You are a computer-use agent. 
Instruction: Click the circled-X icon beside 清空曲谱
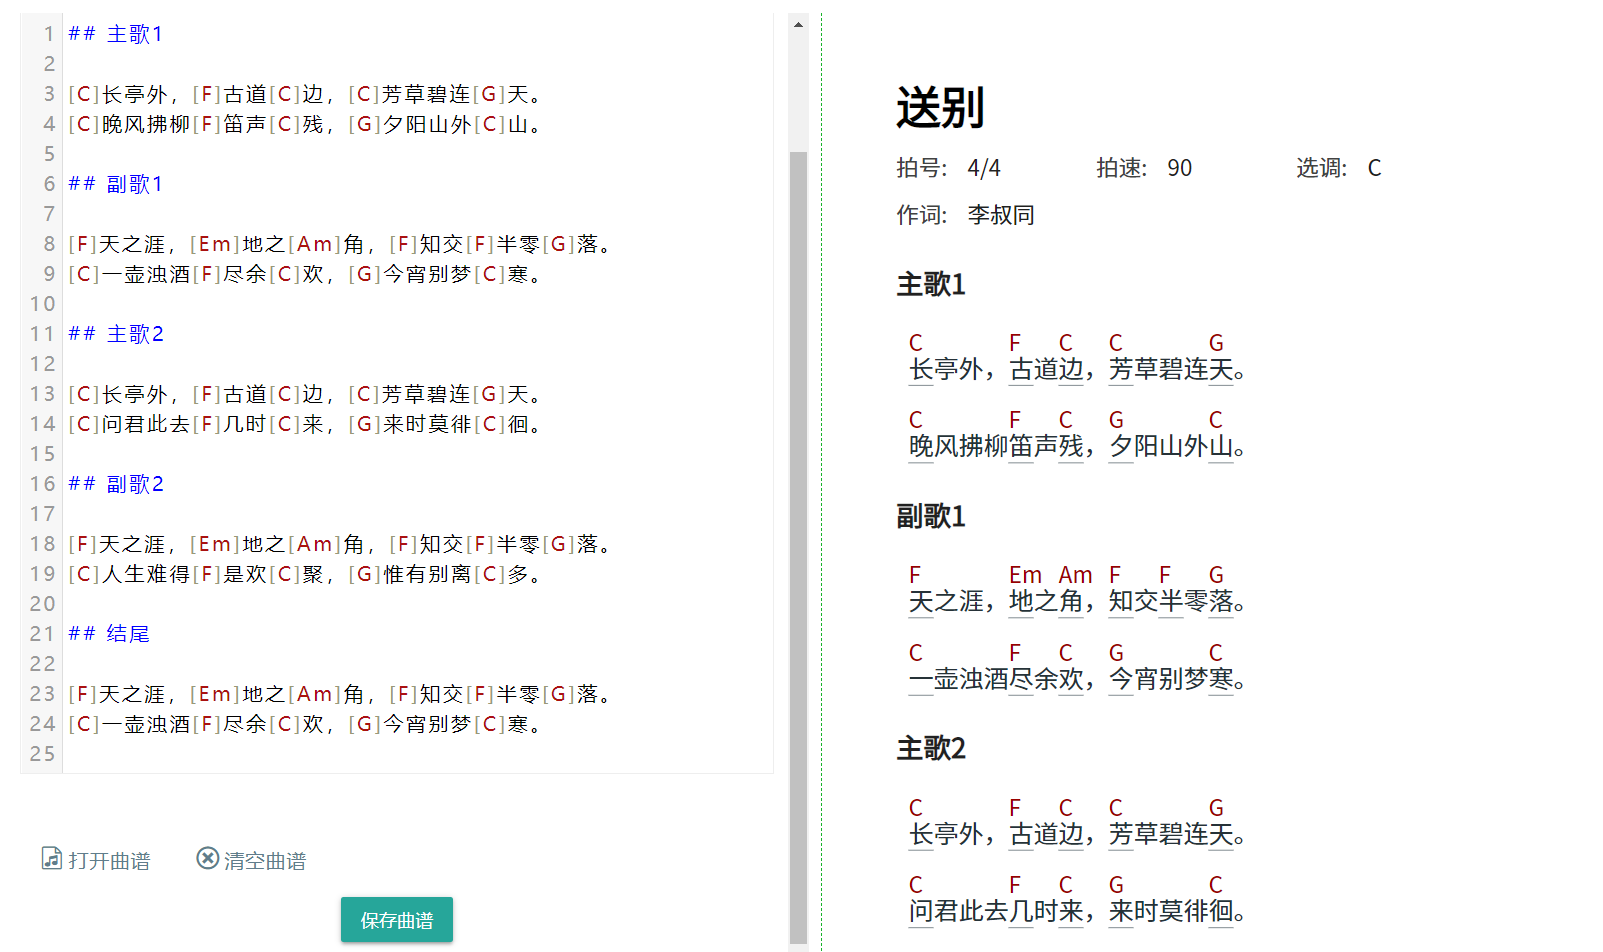[x=206, y=858]
